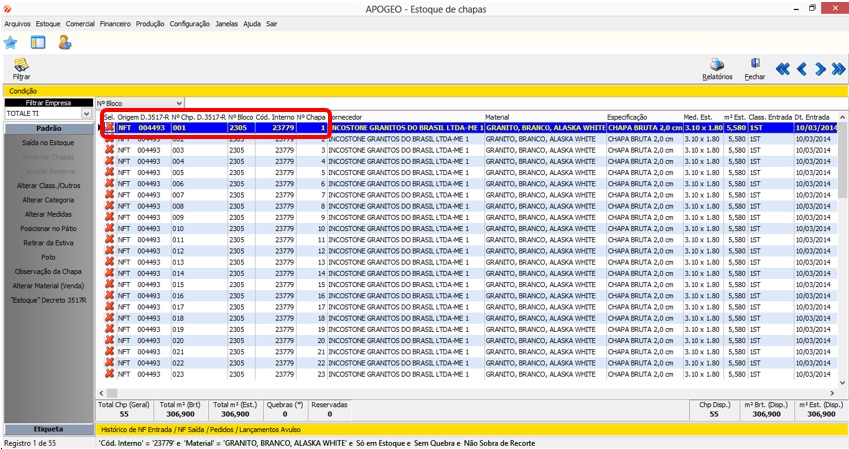Click the blue star favorites icon
This screenshot has width=849, height=449.
pos(10,43)
